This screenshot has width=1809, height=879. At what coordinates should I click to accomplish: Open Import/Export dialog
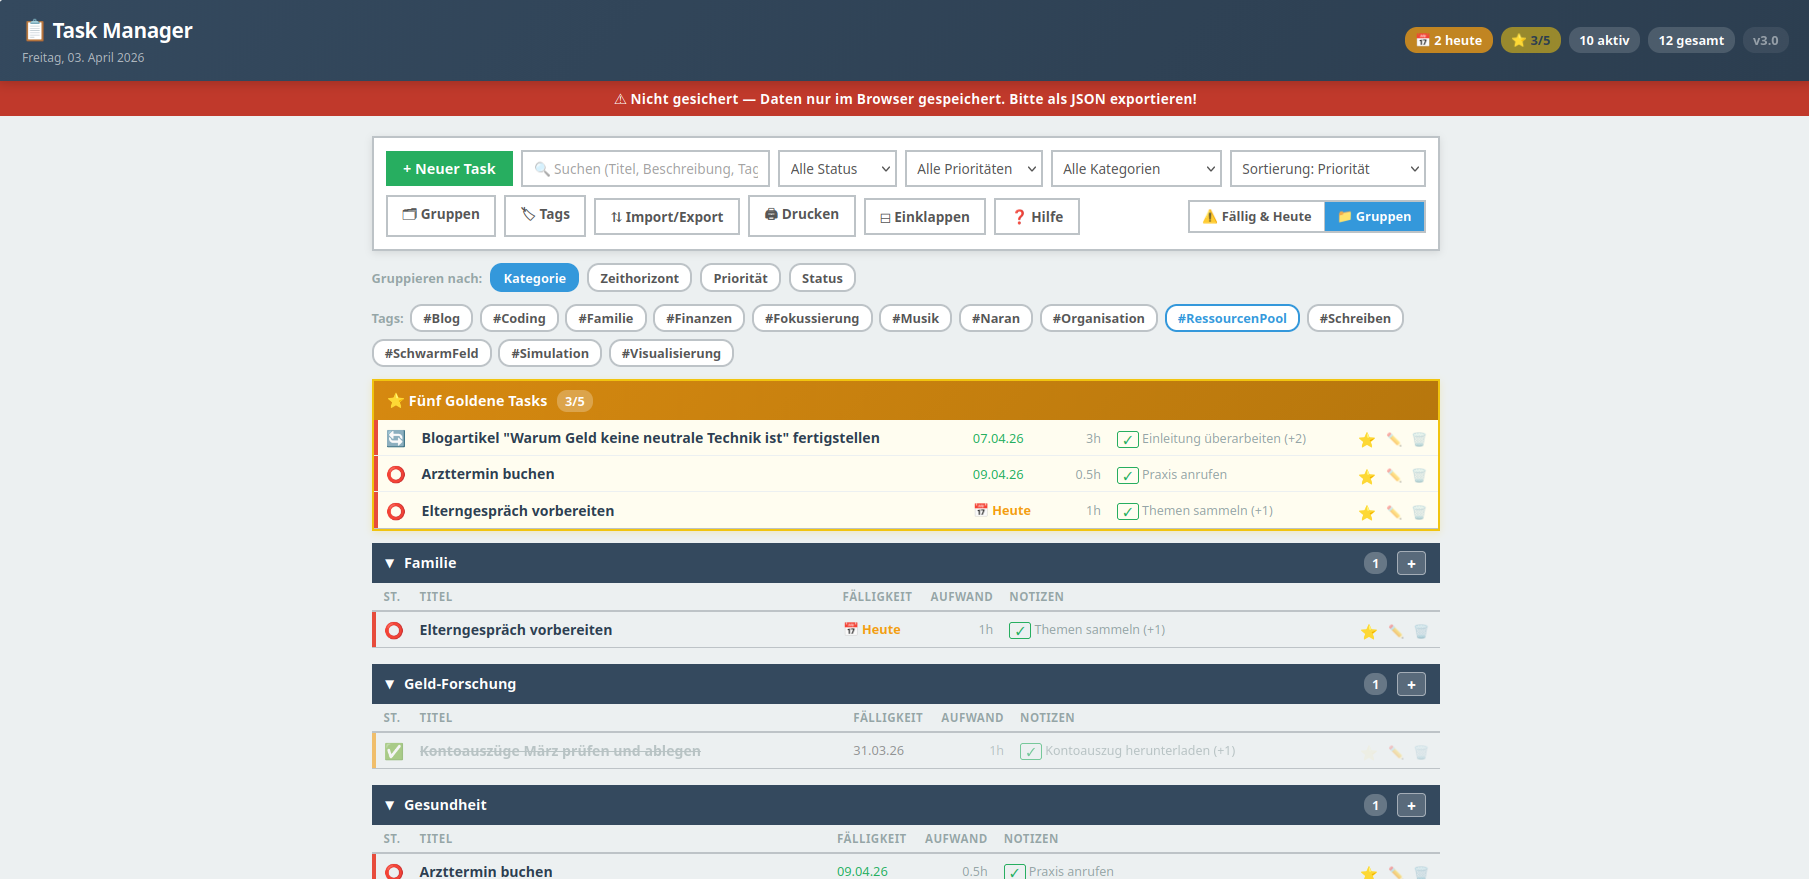tap(666, 217)
